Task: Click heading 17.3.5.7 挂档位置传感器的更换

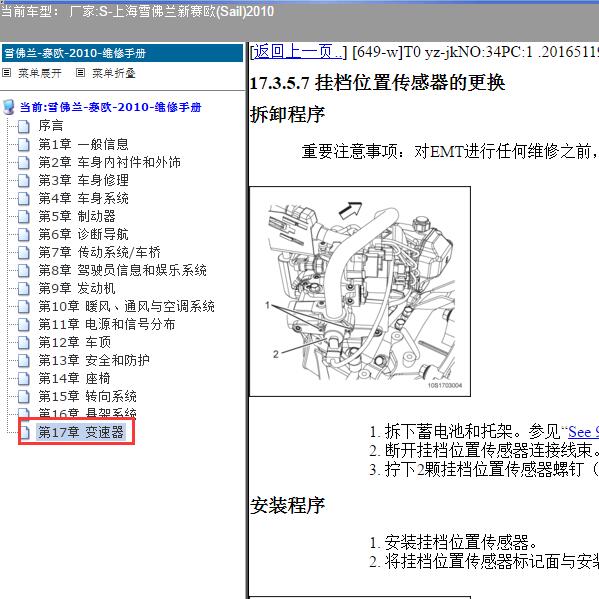Action: pyautogui.click(x=377, y=83)
